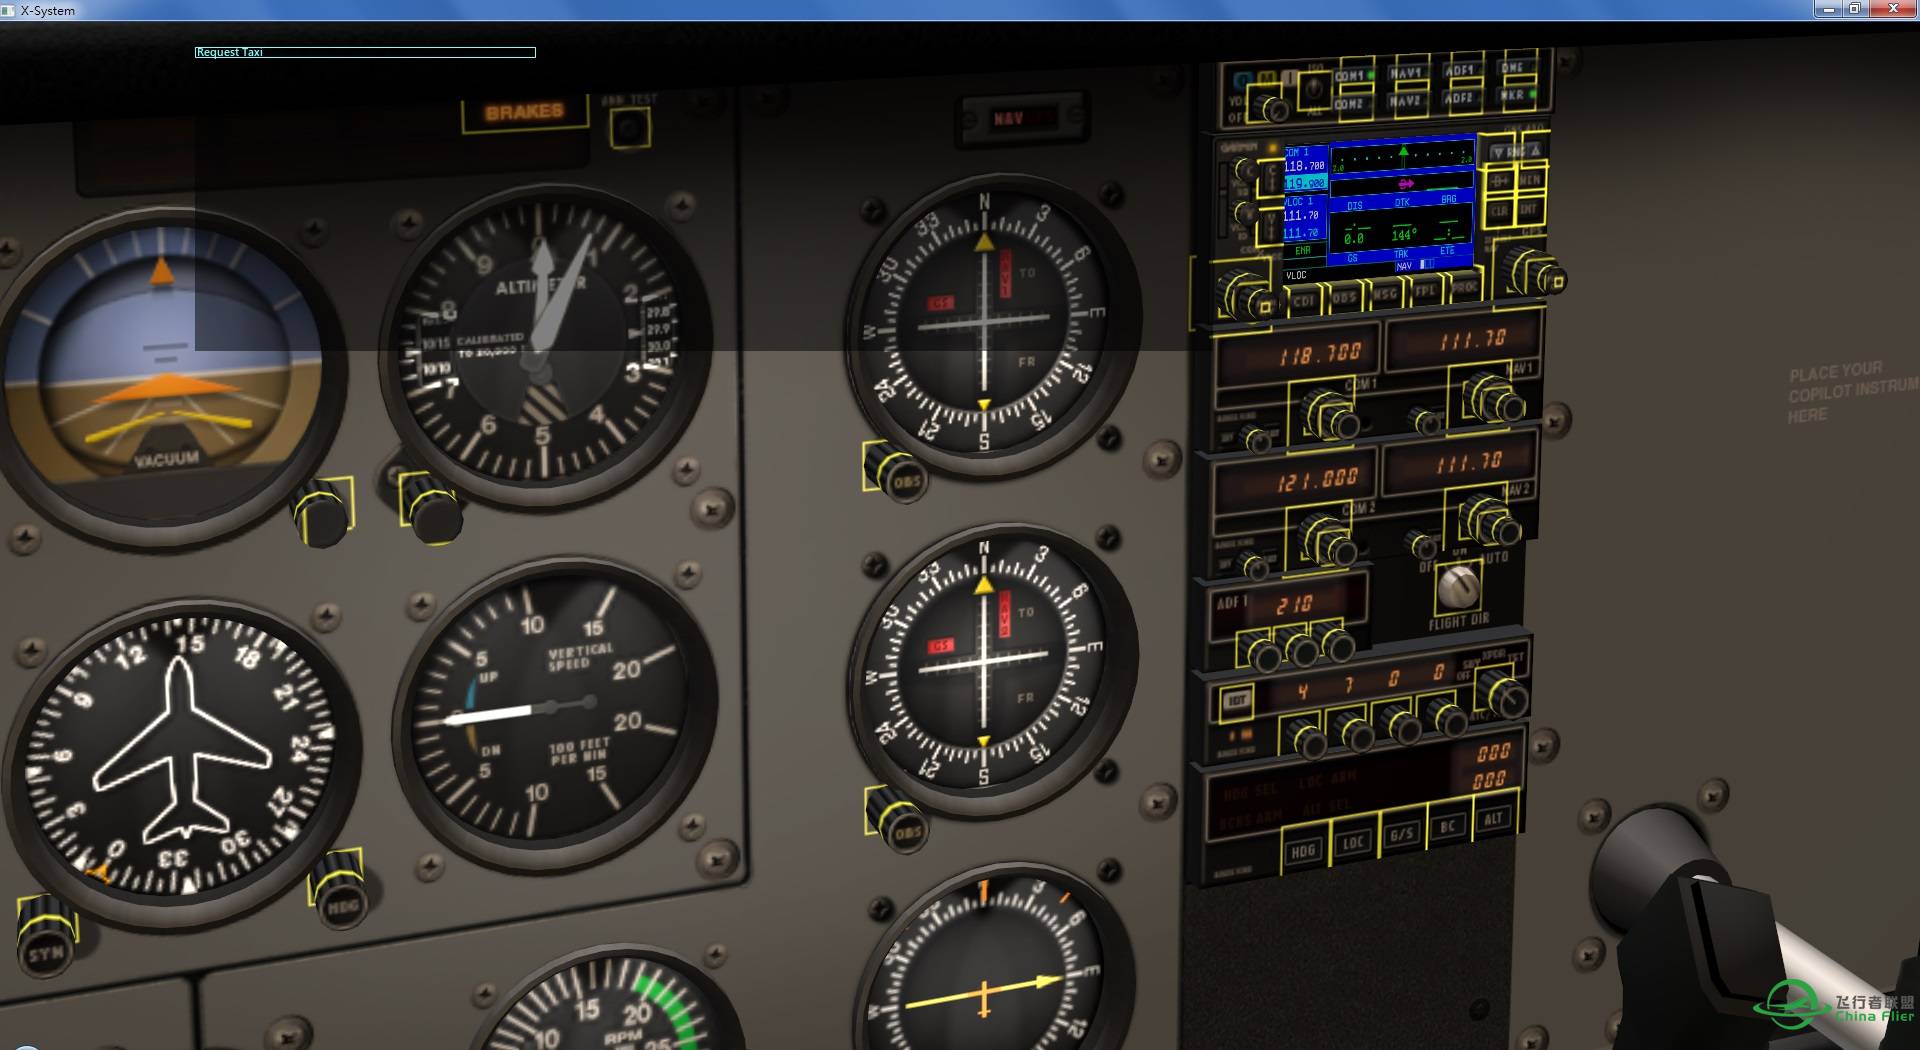Click the GPS standby COM frequency 119.900

(1305, 183)
